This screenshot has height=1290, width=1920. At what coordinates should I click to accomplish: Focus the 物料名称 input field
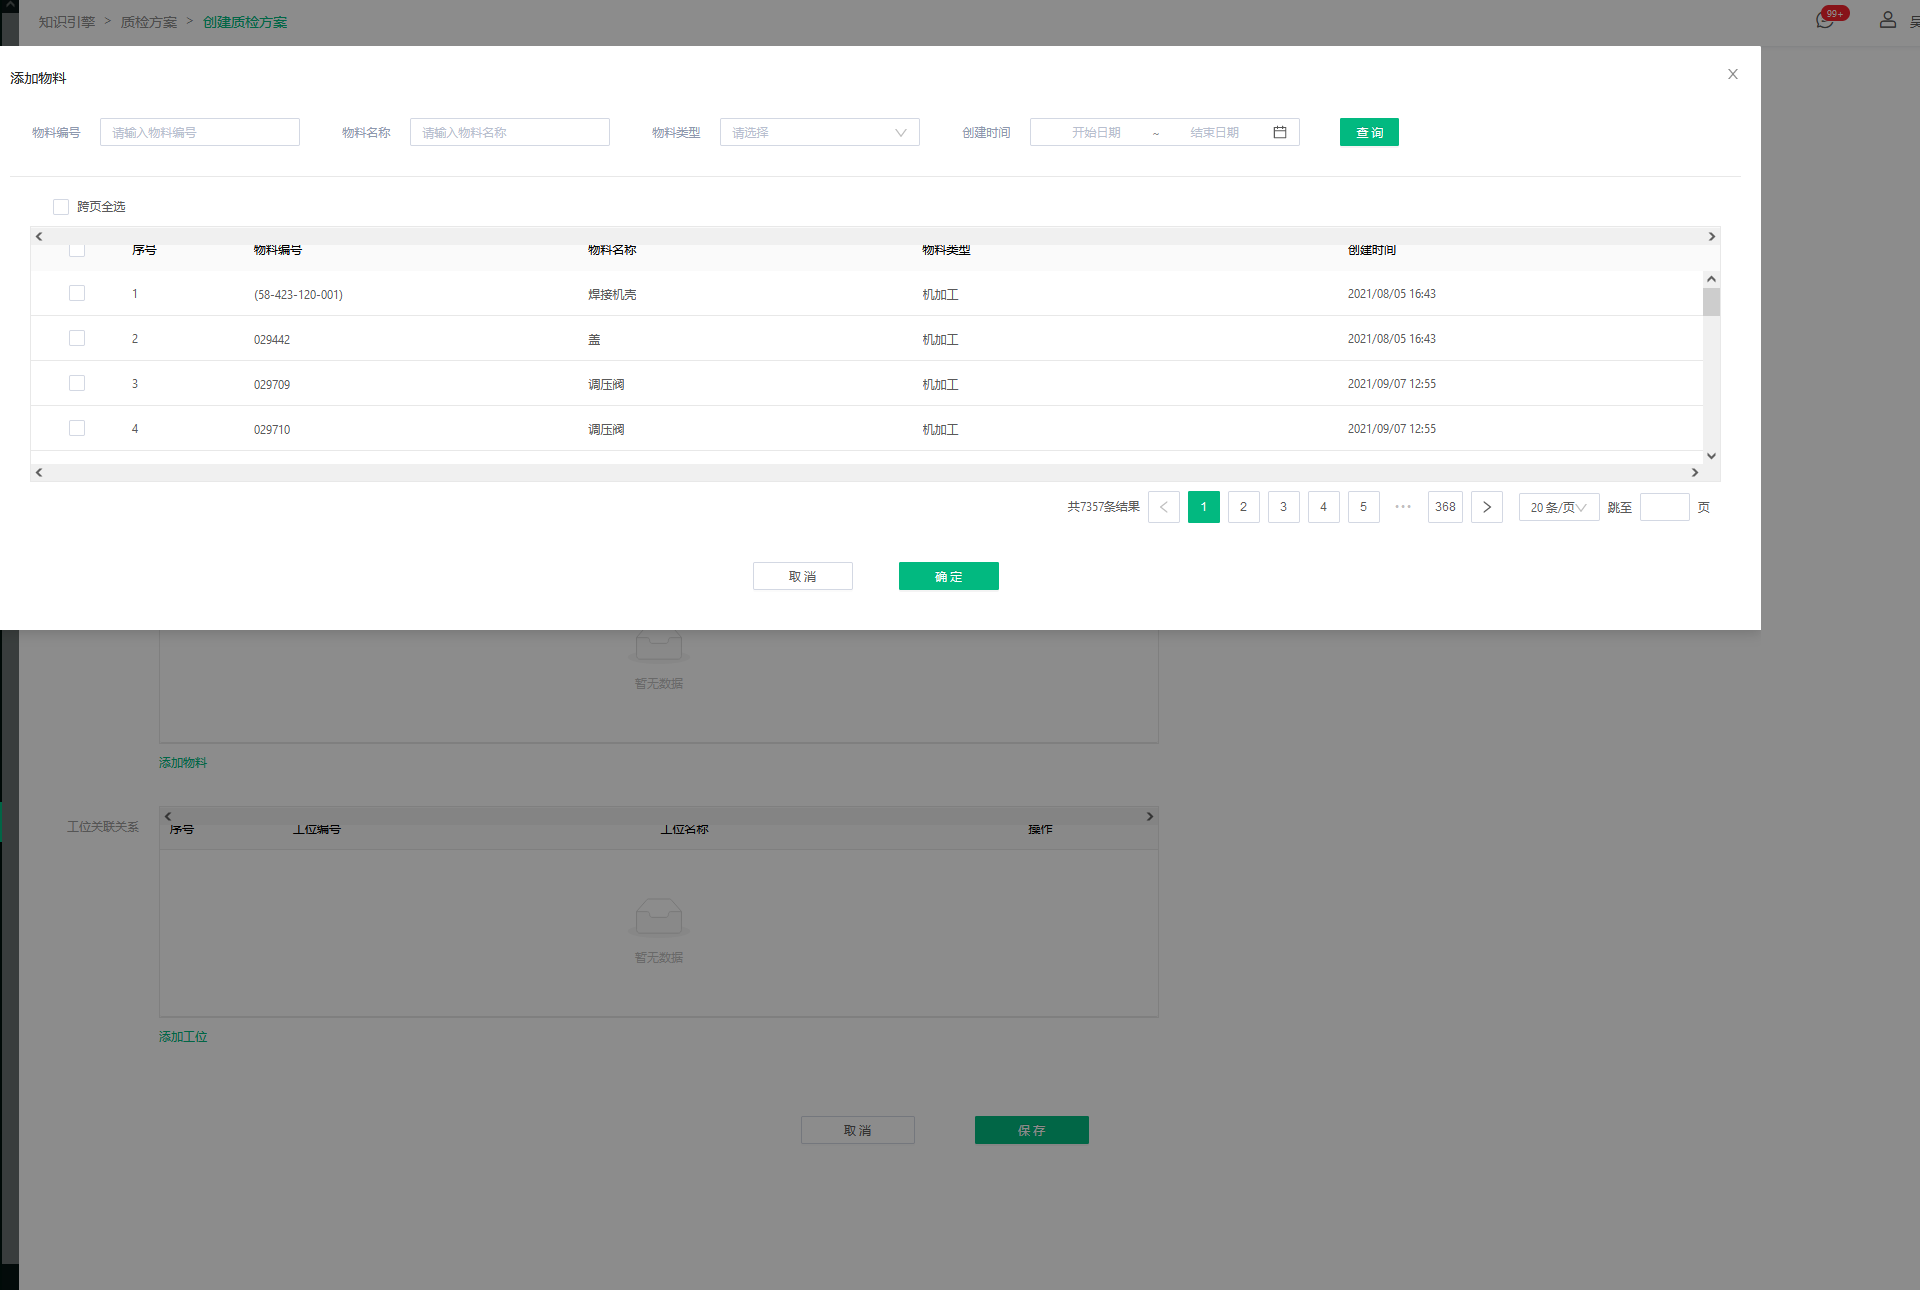point(510,132)
